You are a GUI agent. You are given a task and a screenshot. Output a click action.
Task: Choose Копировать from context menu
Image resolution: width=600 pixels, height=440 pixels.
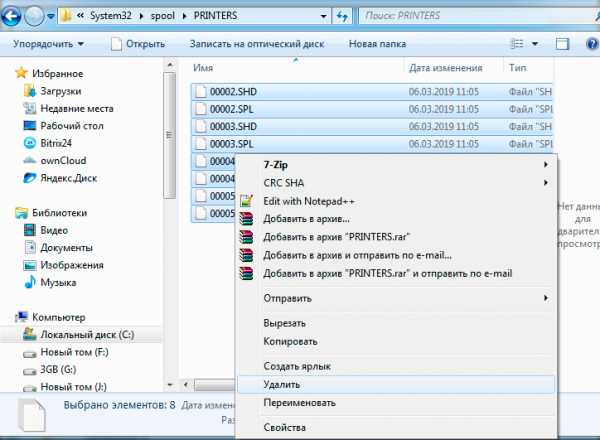coord(396,341)
